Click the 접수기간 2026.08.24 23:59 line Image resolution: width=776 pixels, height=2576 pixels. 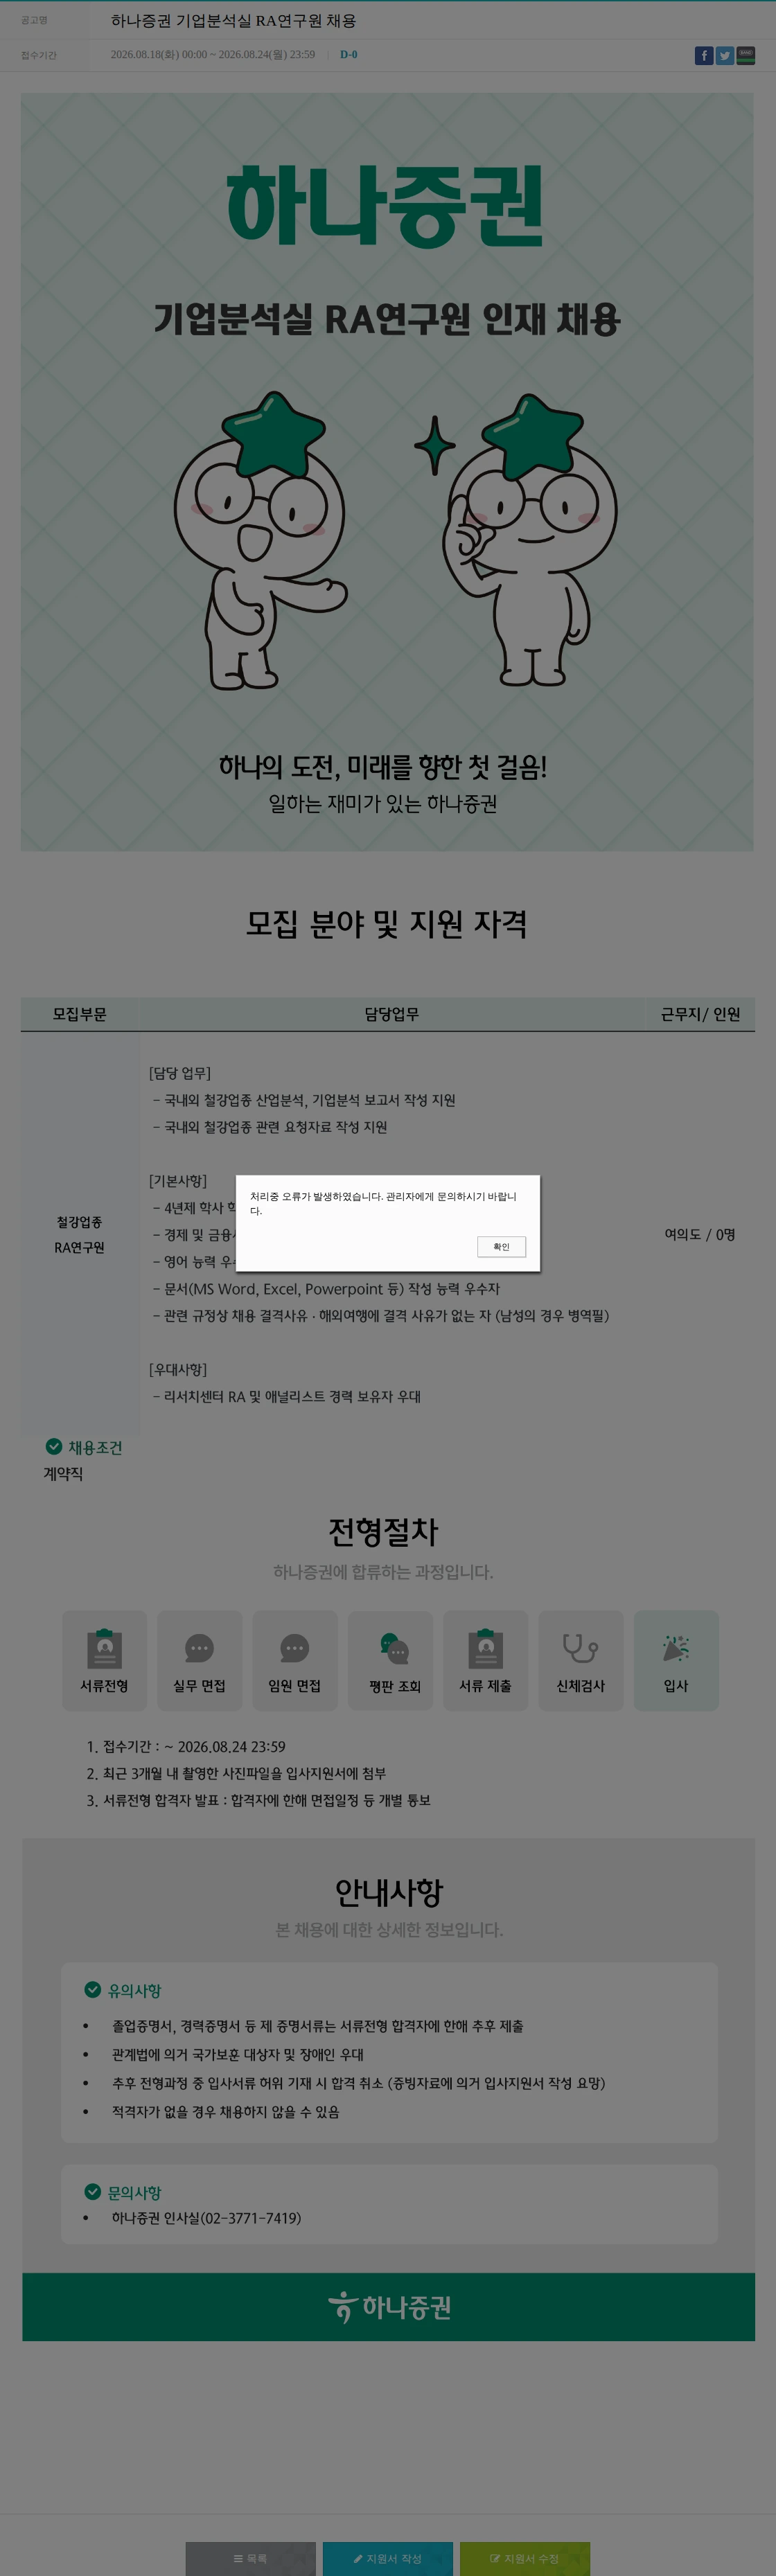coord(186,1746)
